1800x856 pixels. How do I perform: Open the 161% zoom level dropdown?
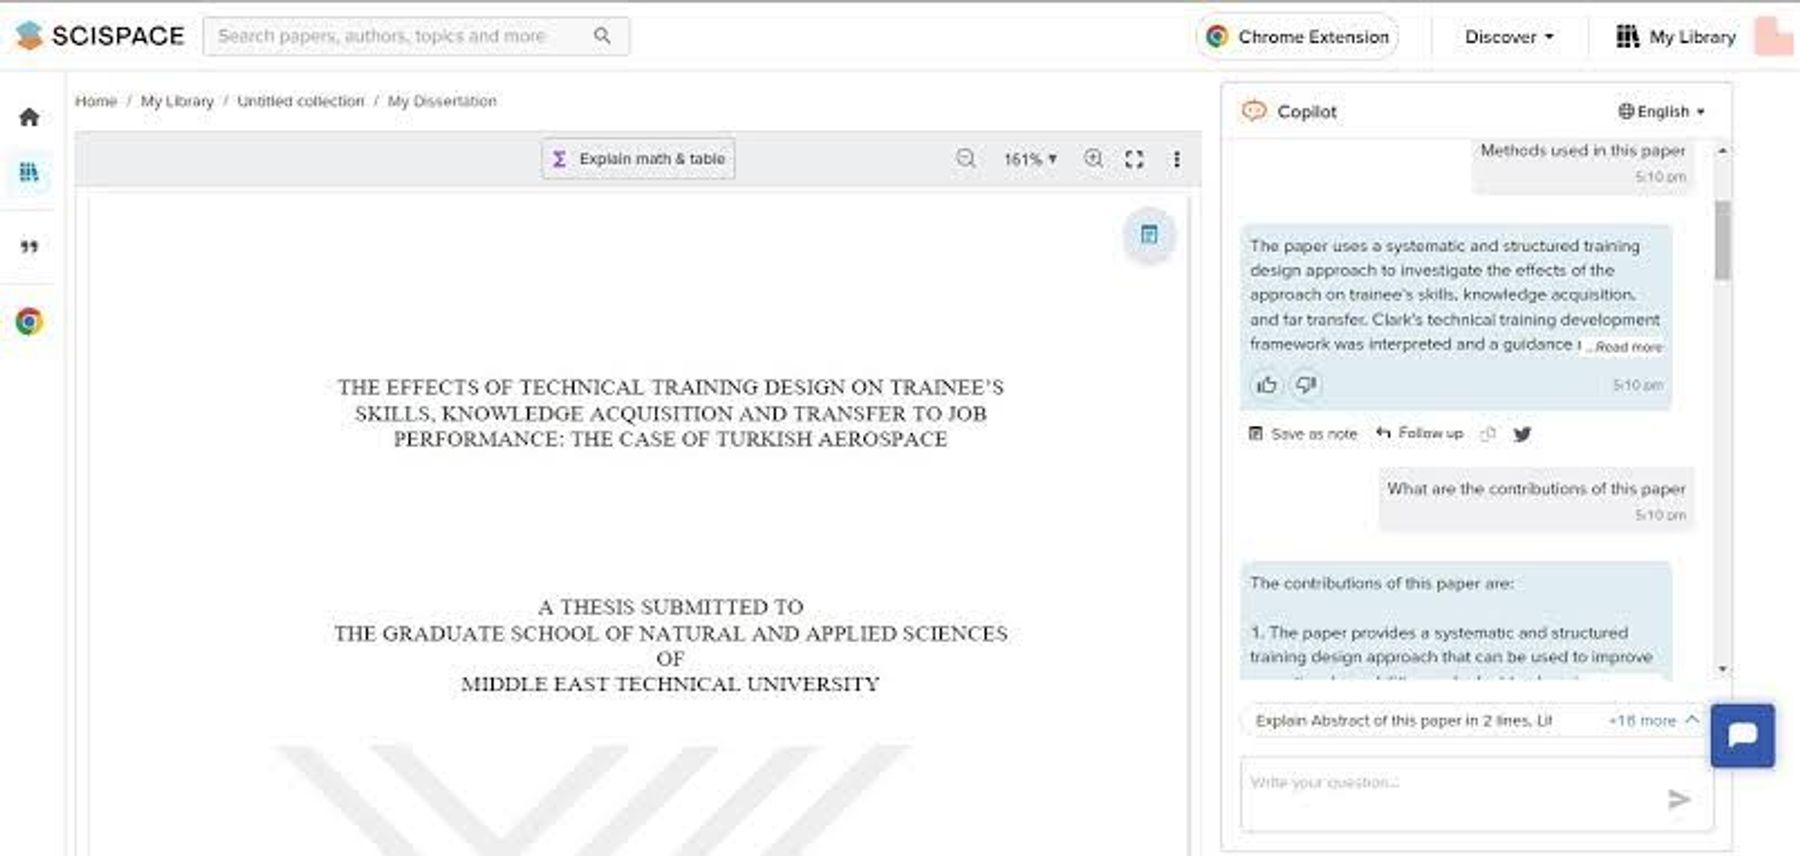pyautogui.click(x=1030, y=159)
